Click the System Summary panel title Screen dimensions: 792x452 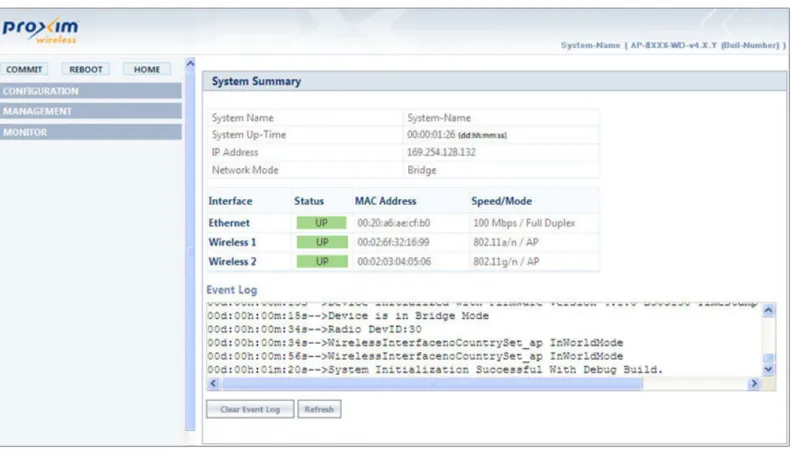pyautogui.click(x=256, y=81)
